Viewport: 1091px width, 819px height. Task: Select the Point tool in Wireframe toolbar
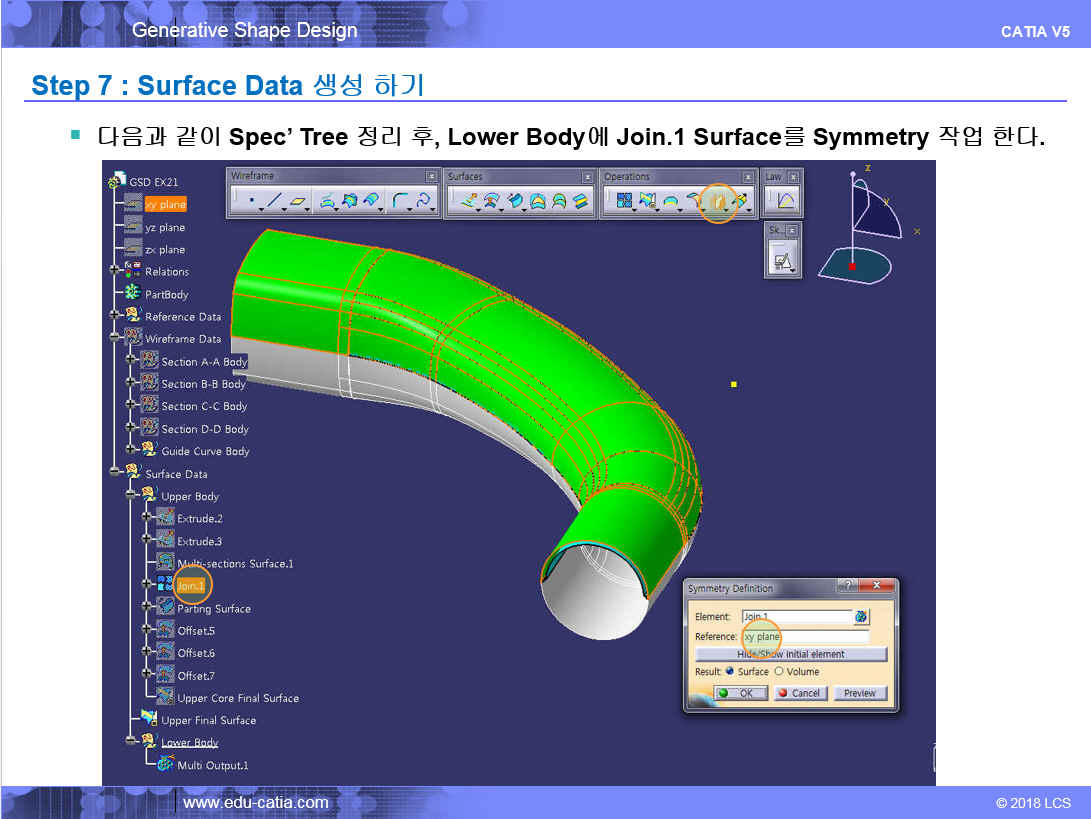[250, 201]
